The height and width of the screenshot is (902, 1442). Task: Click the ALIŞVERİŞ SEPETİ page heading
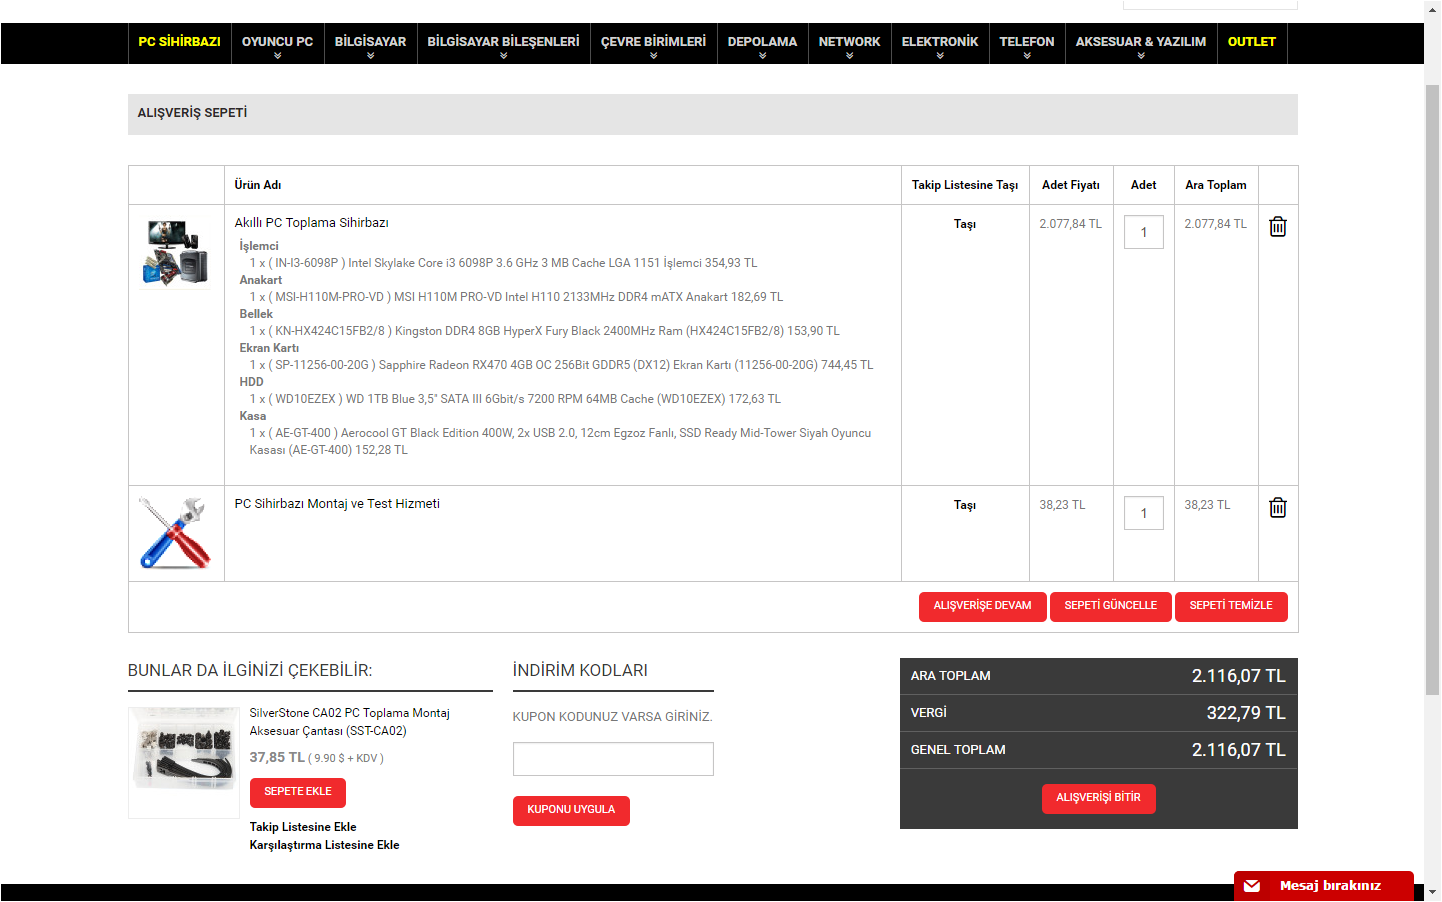(192, 113)
